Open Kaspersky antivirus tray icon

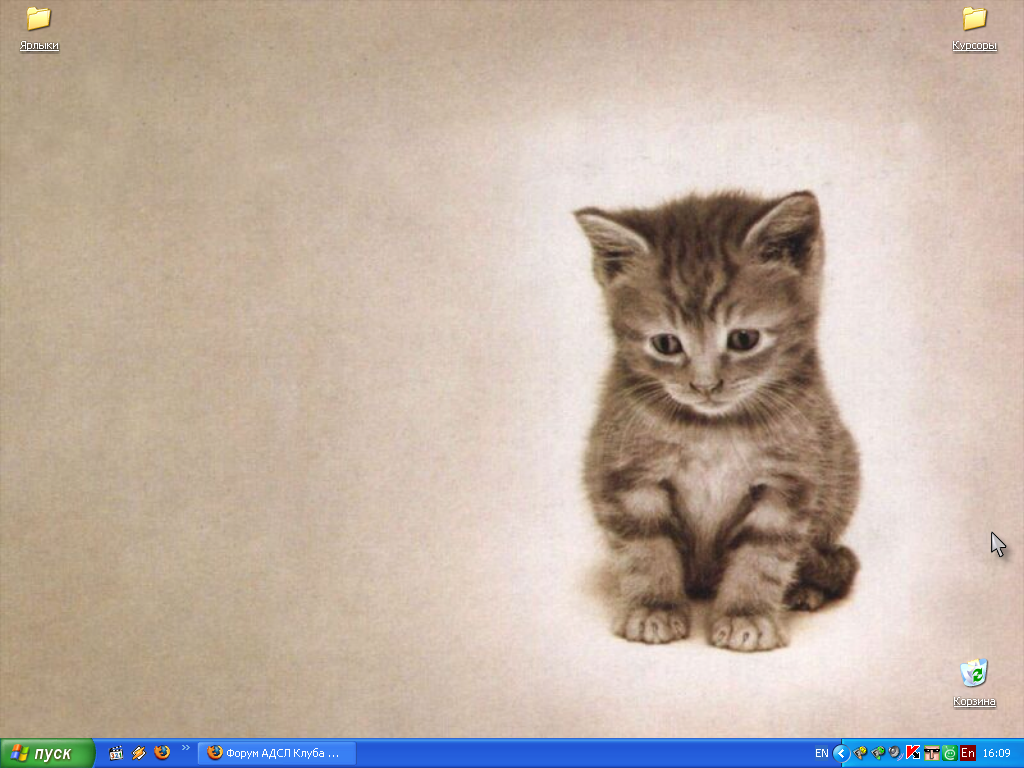click(912, 753)
